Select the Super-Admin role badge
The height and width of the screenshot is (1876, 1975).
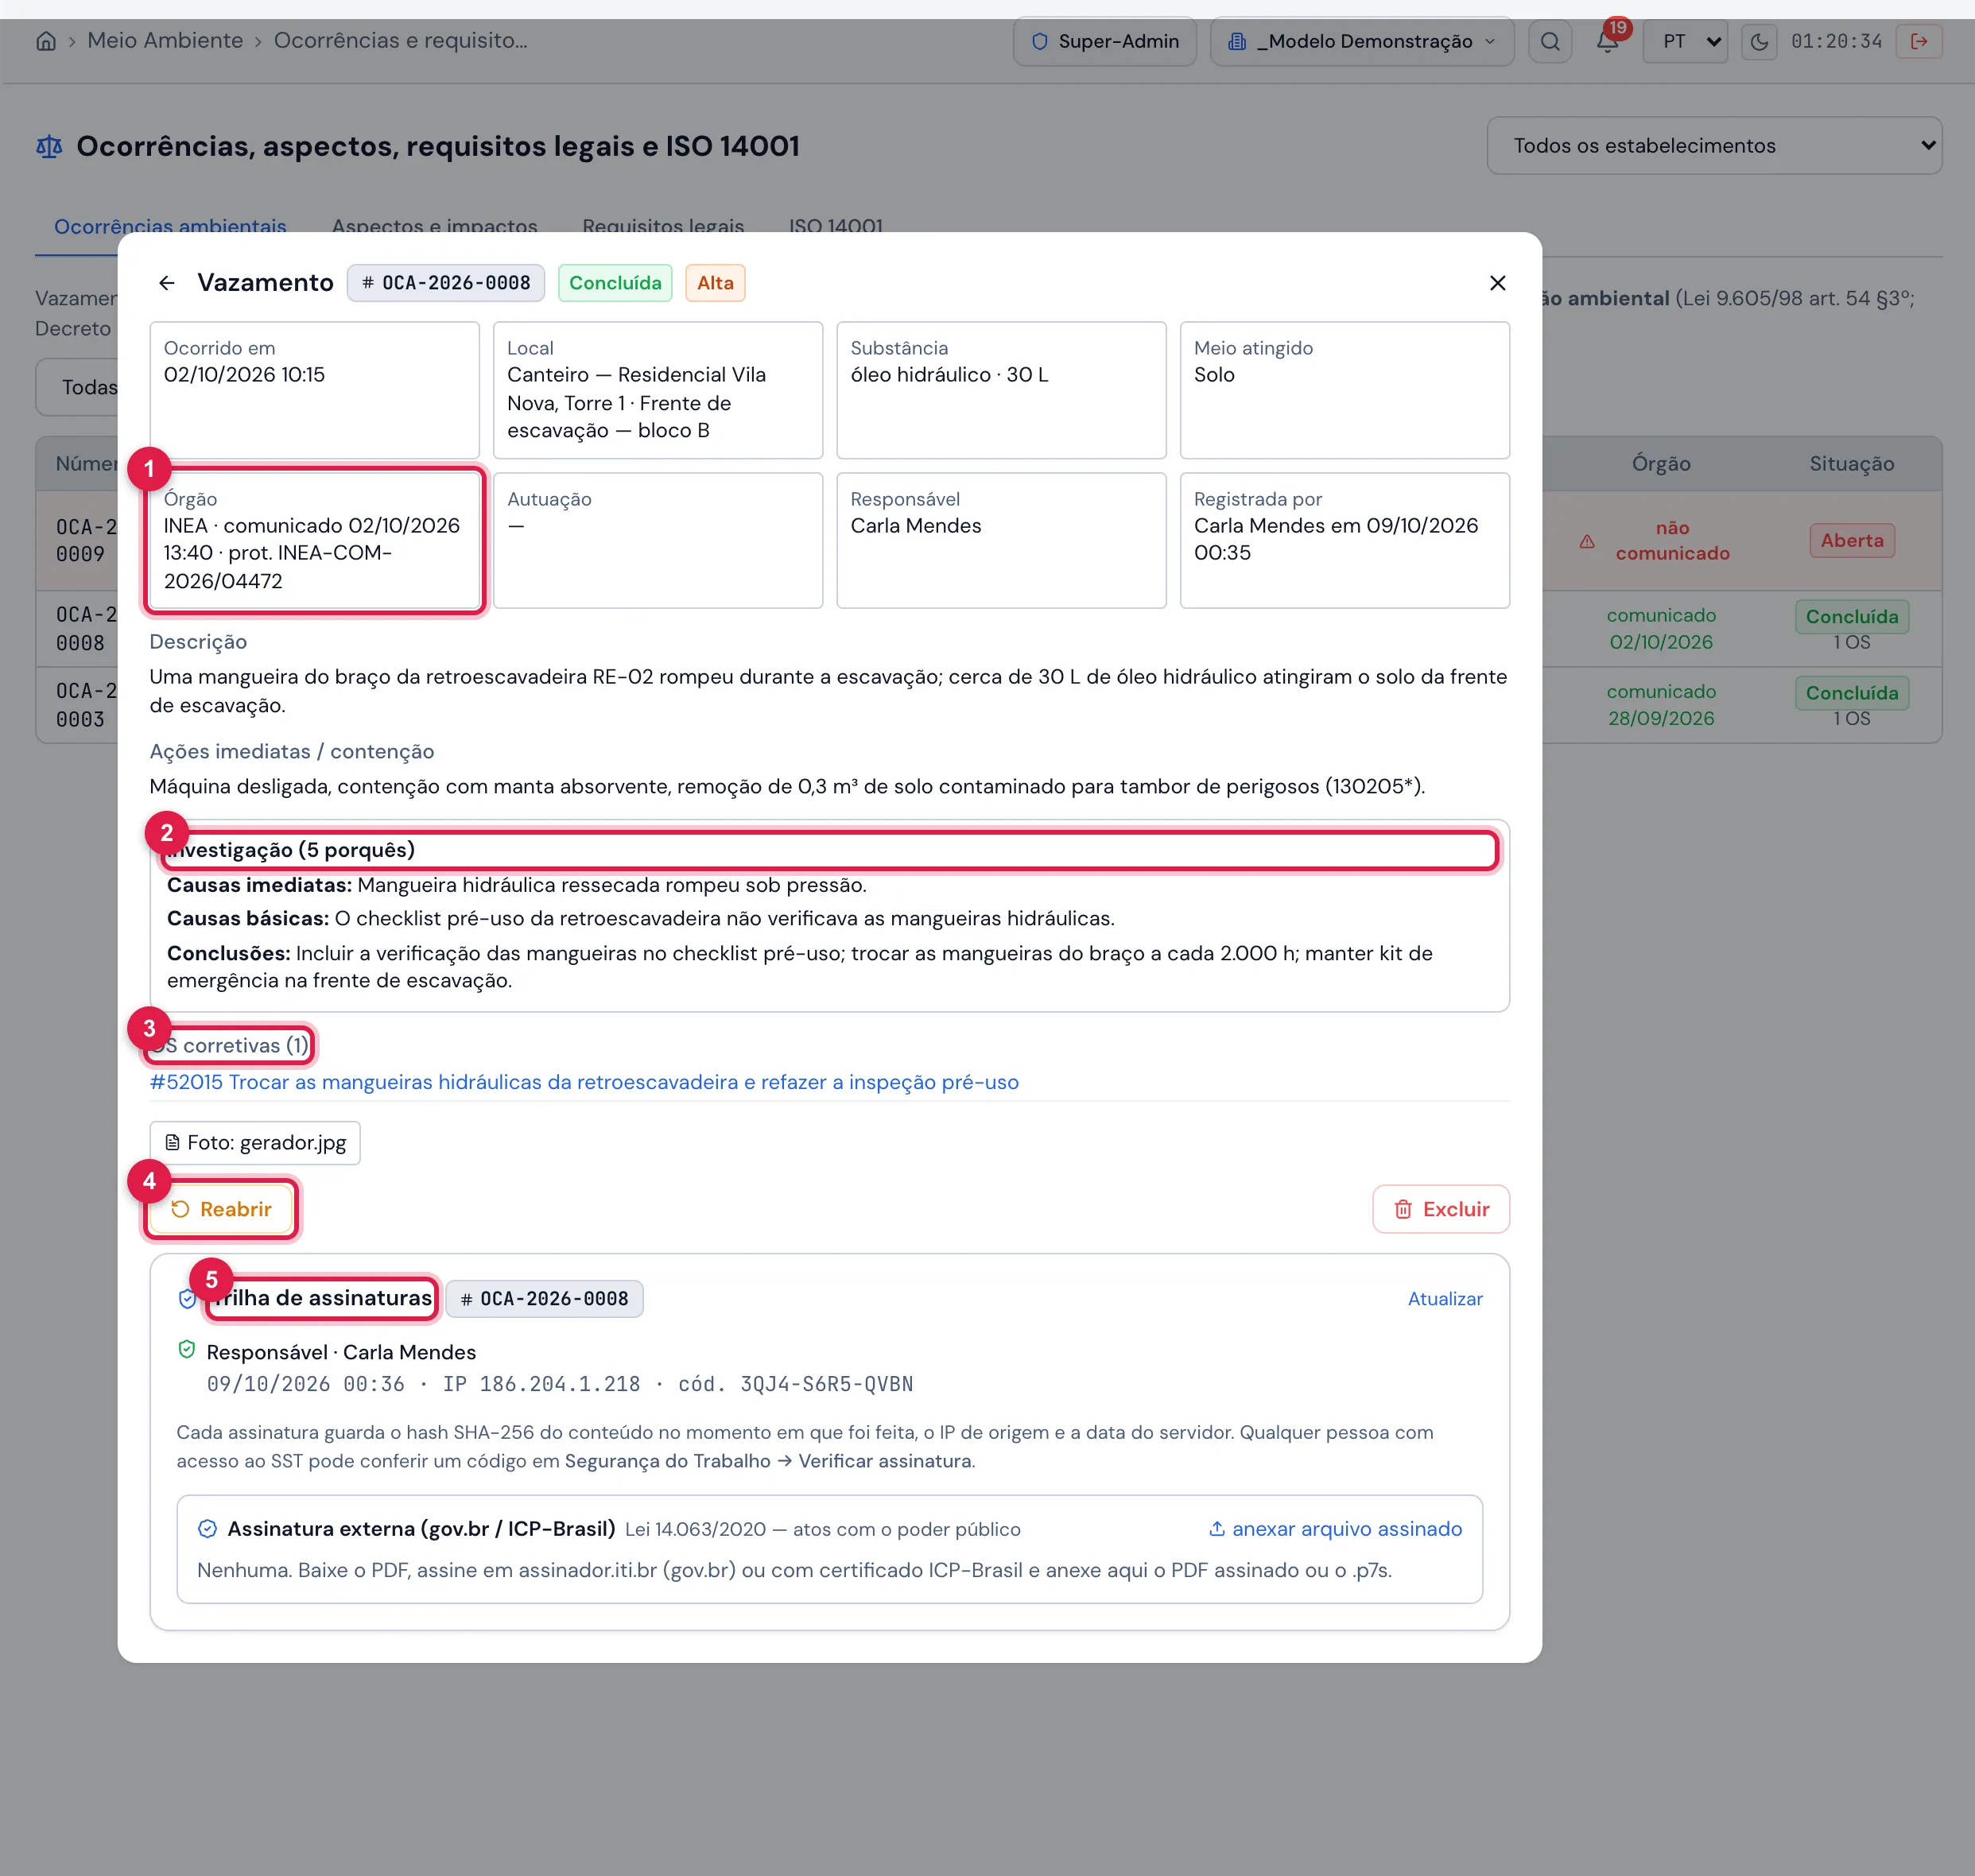[x=1105, y=41]
